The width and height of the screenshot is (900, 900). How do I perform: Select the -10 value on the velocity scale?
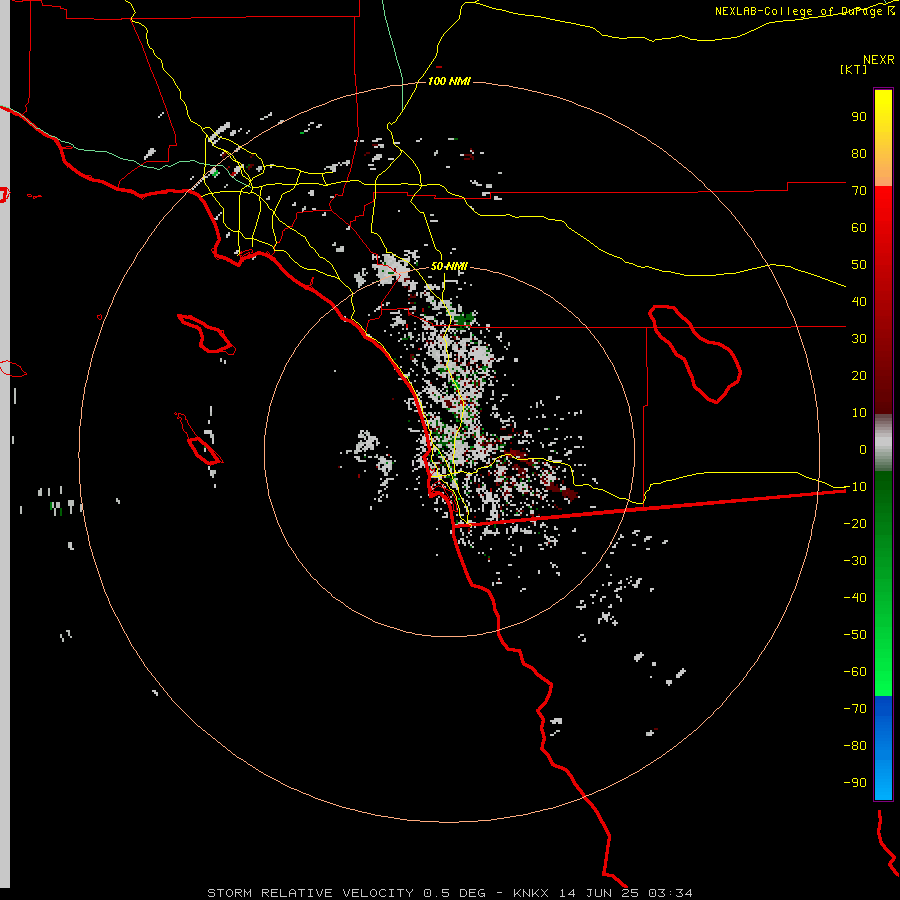tap(855, 487)
